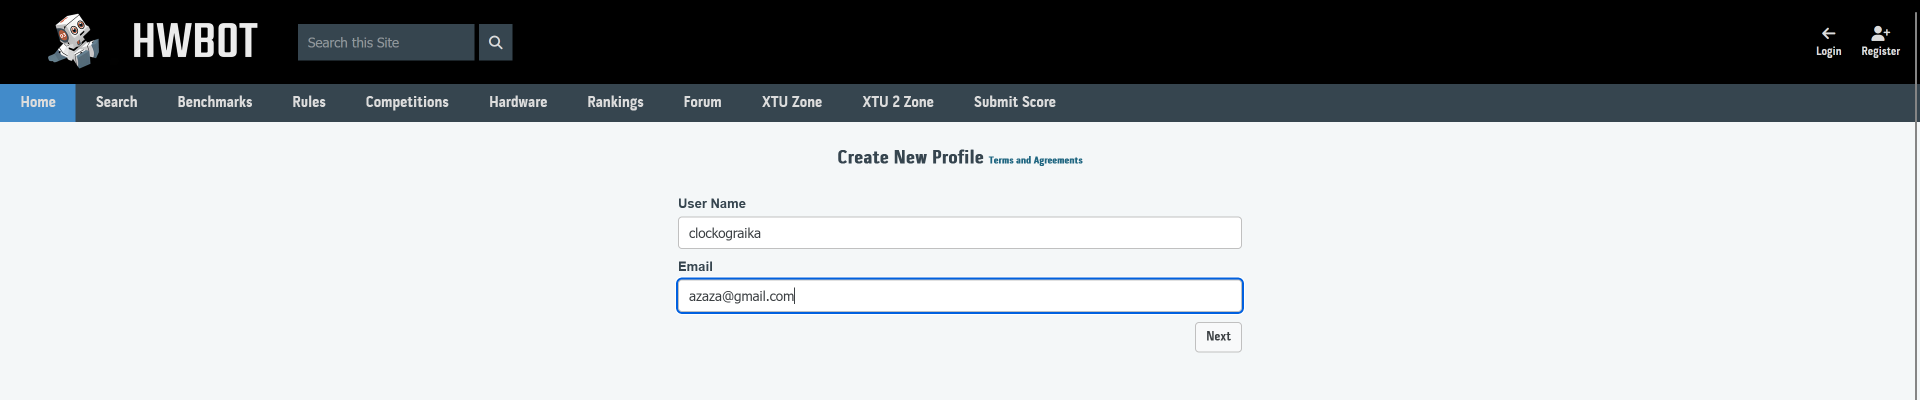
Task: View the Rankings page
Action: (615, 102)
